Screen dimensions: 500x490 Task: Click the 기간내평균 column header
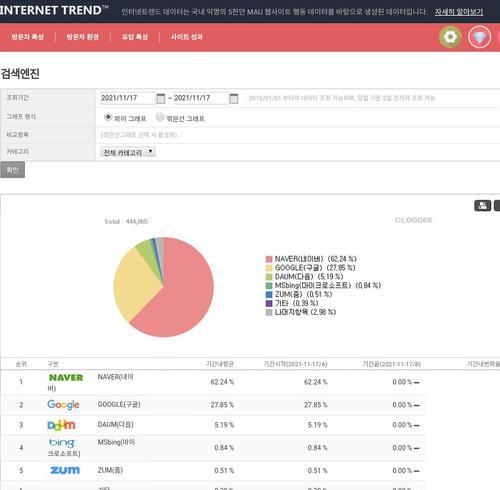tap(220, 364)
